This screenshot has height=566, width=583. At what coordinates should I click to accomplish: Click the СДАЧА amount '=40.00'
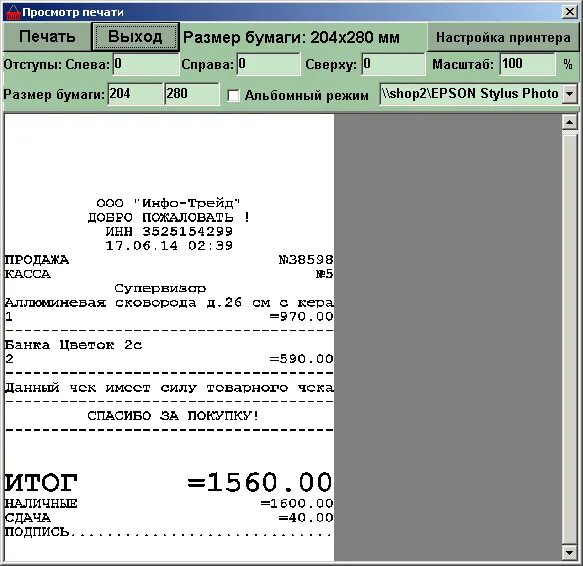point(306,518)
